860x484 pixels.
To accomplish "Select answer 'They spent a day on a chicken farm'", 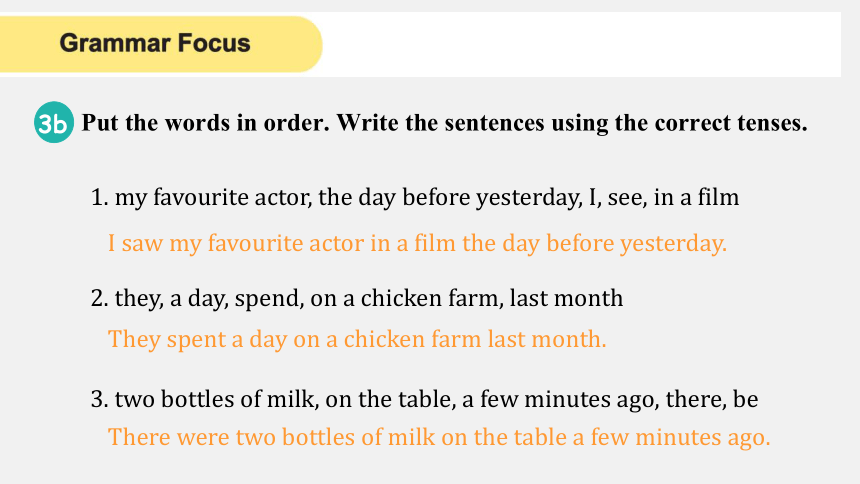I will pyautogui.click(x=357, y=339).
